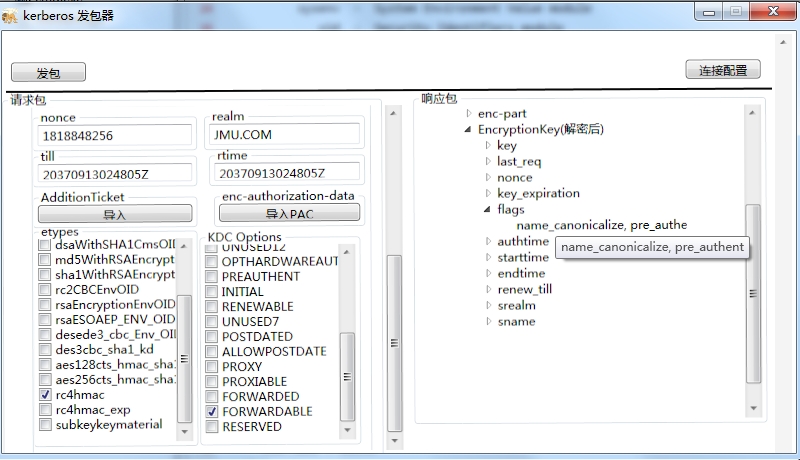Click the till date input field
This screenshot has height=460, width=800.
pyautogui.click(x=115, y=173)
